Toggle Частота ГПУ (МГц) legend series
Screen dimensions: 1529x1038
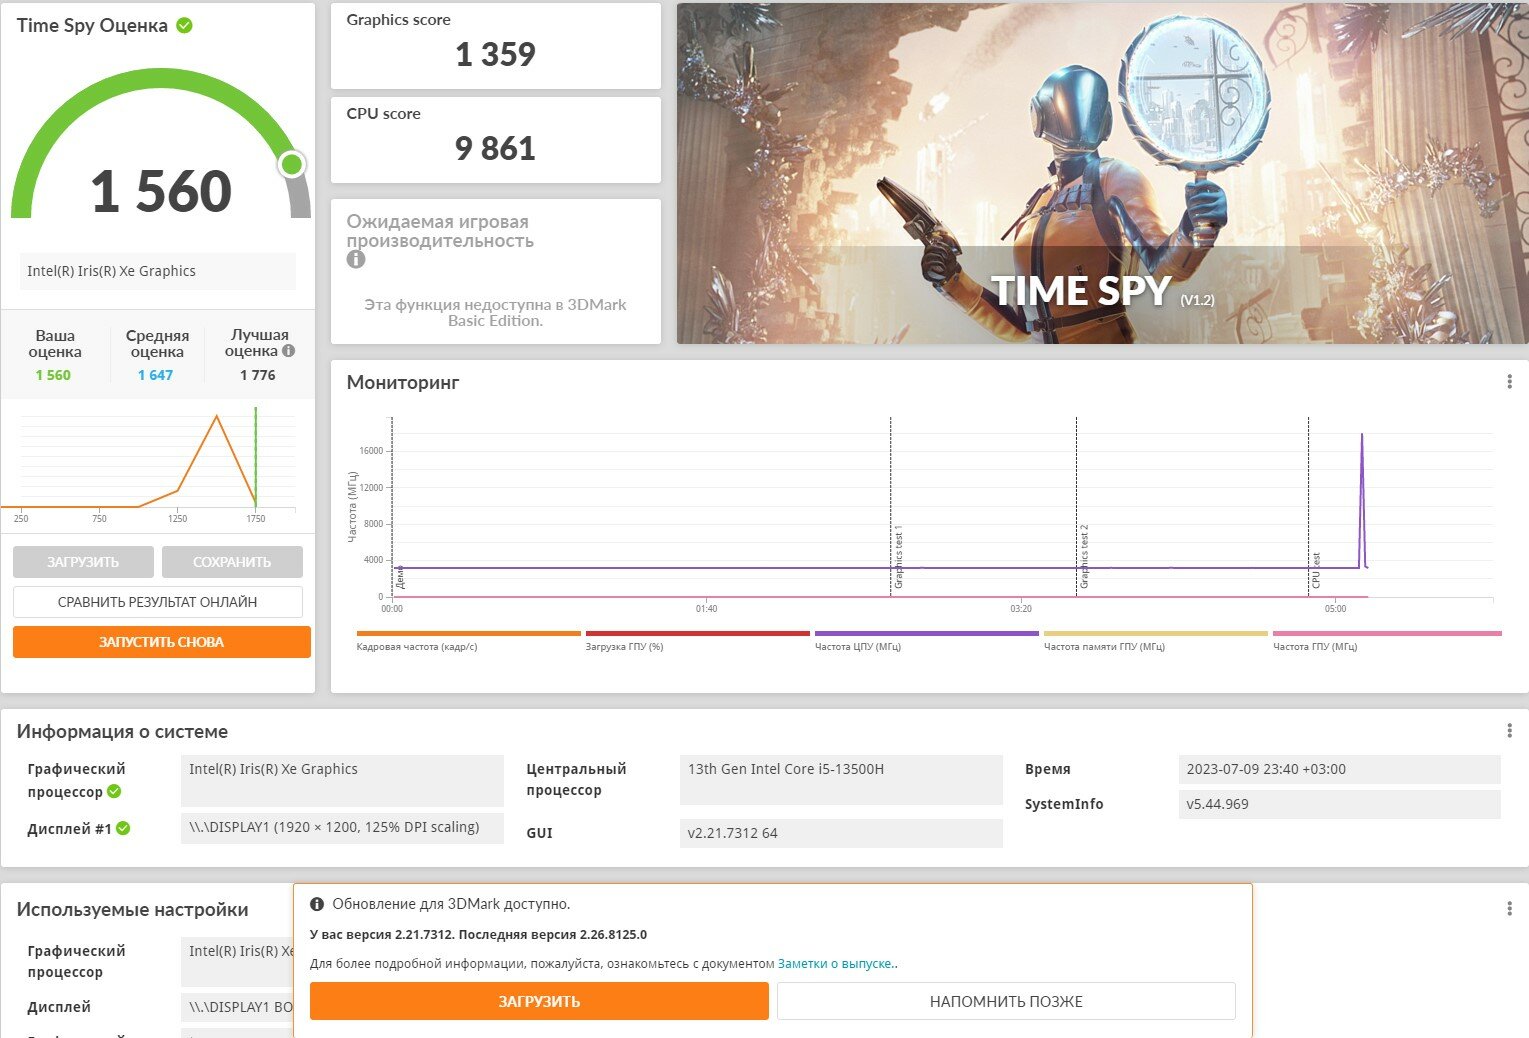tap(1387, 641)
